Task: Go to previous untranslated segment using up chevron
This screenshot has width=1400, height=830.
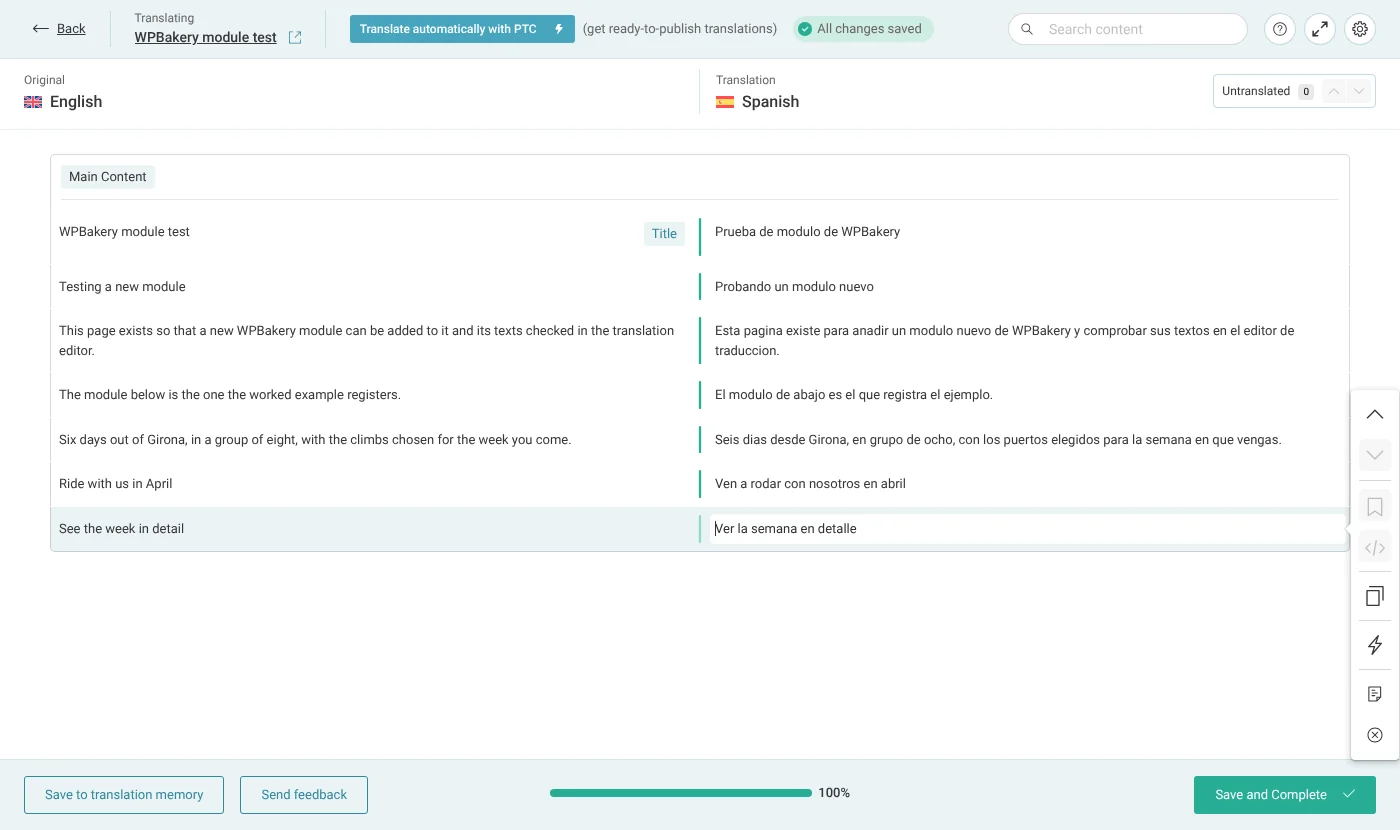Action: click(1333, 91)
